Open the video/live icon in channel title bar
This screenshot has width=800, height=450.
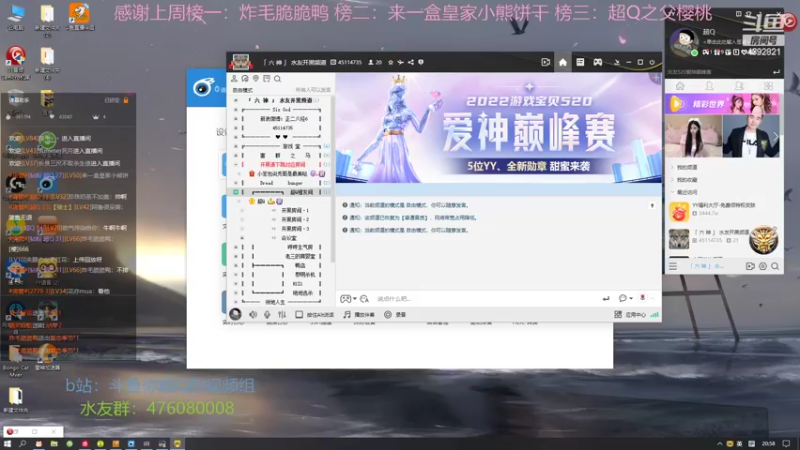[545, 62]
